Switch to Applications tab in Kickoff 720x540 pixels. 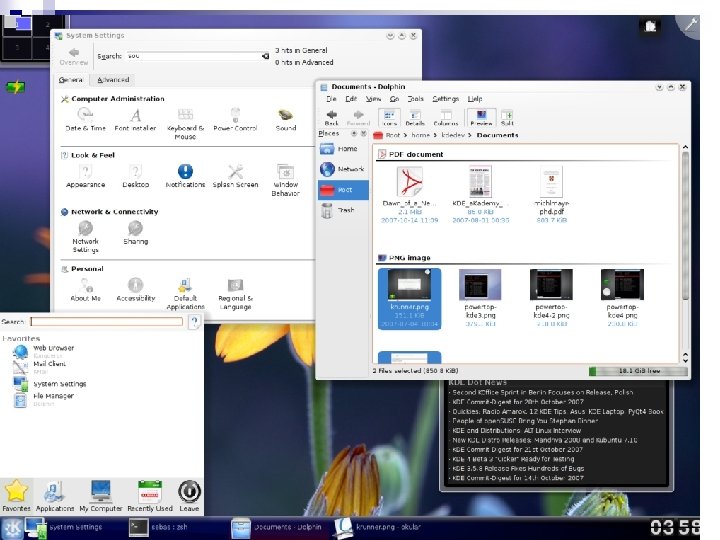pos(55,496)
